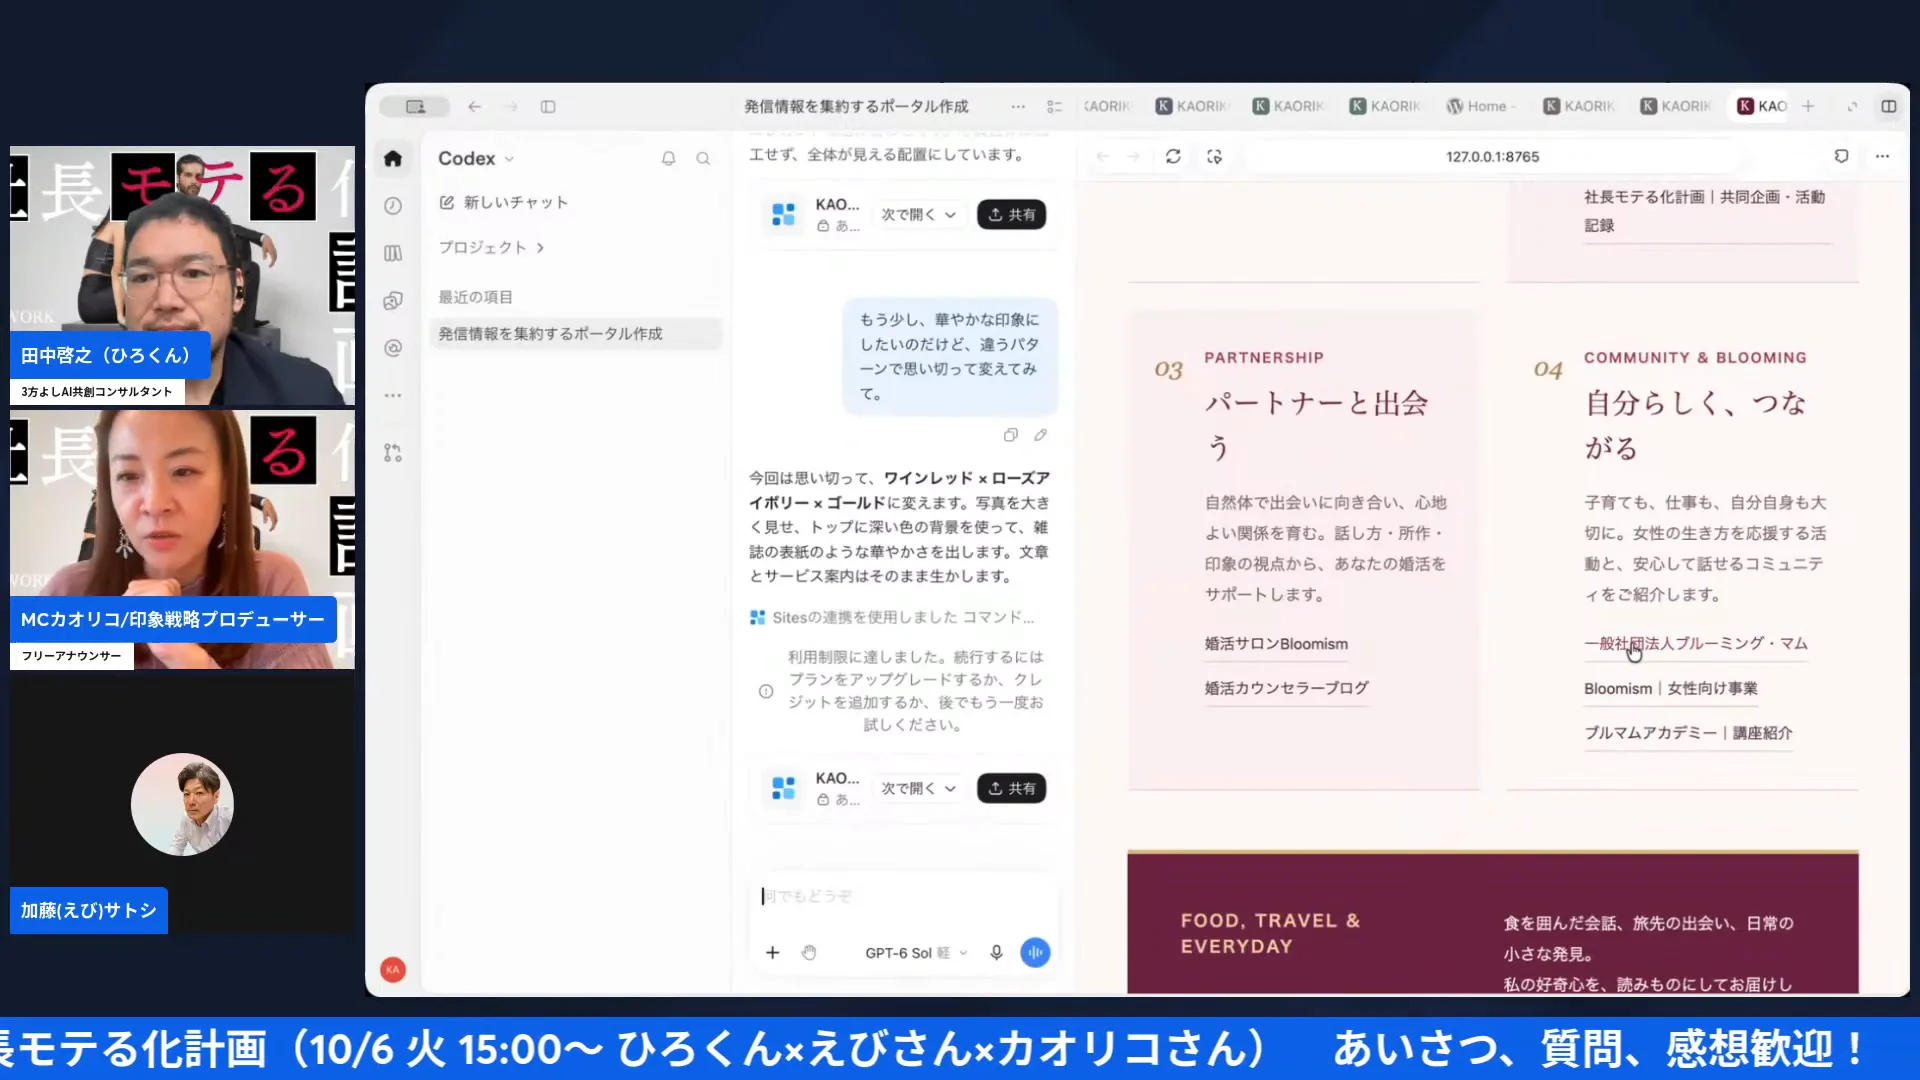Viewport: 1920px width, 1080px height.
Task: Expand the プロジェクト section chevron
Action: coord(540,247)
